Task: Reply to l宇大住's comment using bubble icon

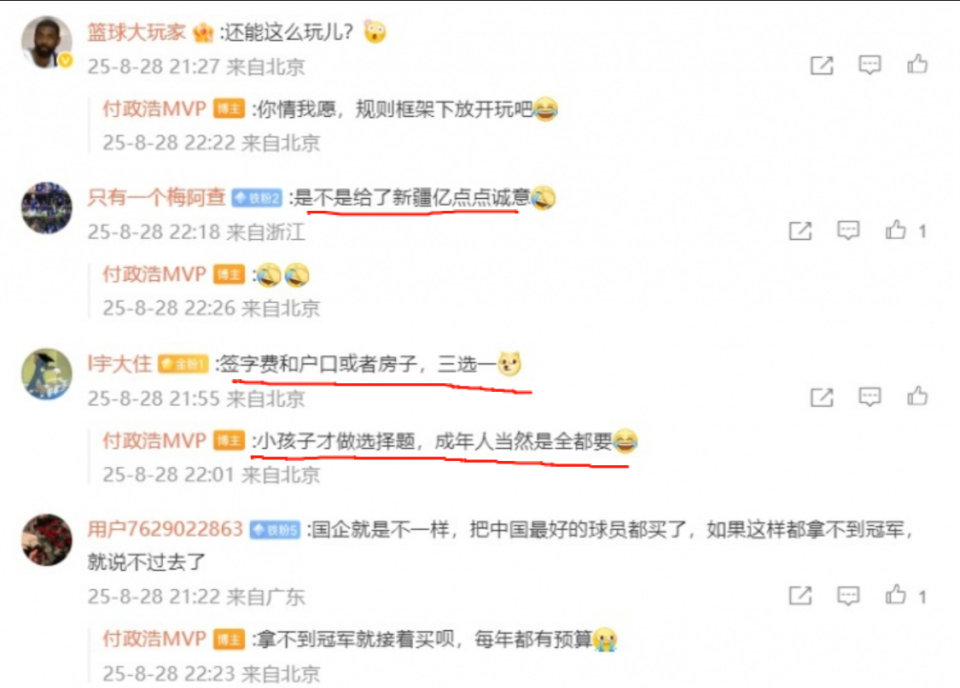Action: click(869, 397)
